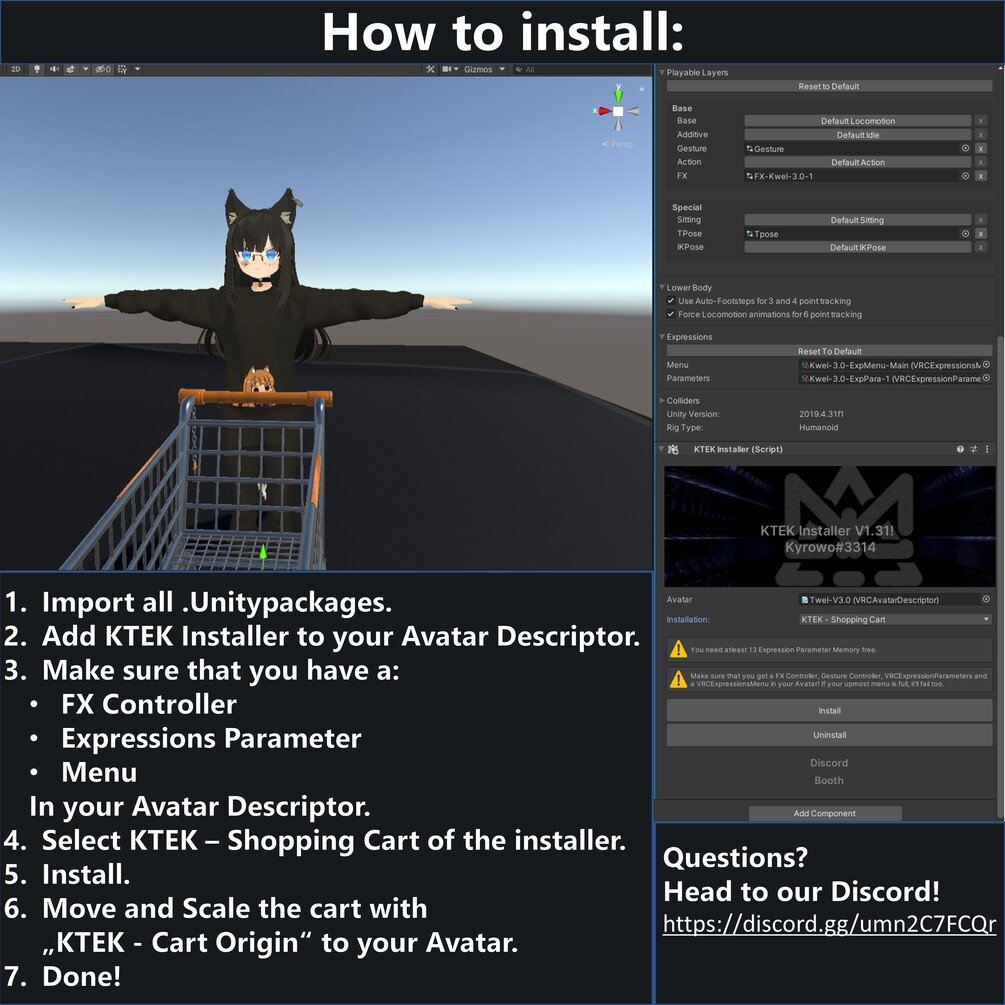
Task: Toggle scene audio speaker icon
Action: coord(54,69)
